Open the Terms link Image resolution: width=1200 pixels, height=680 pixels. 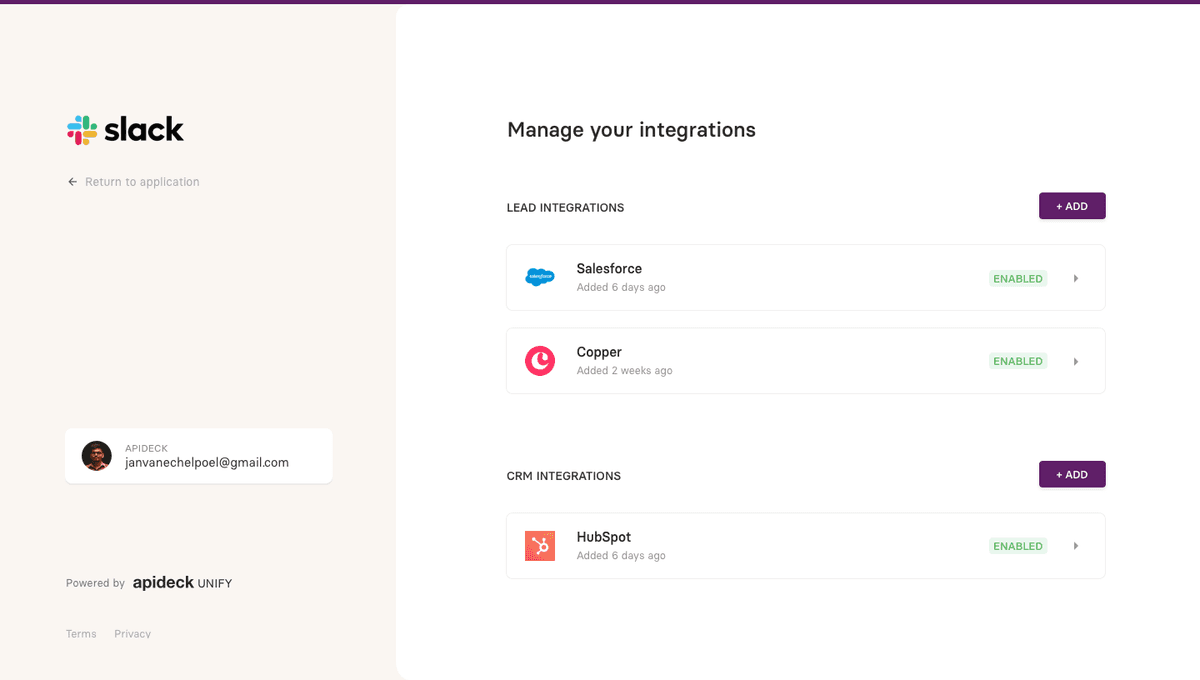tap(81, 634)
